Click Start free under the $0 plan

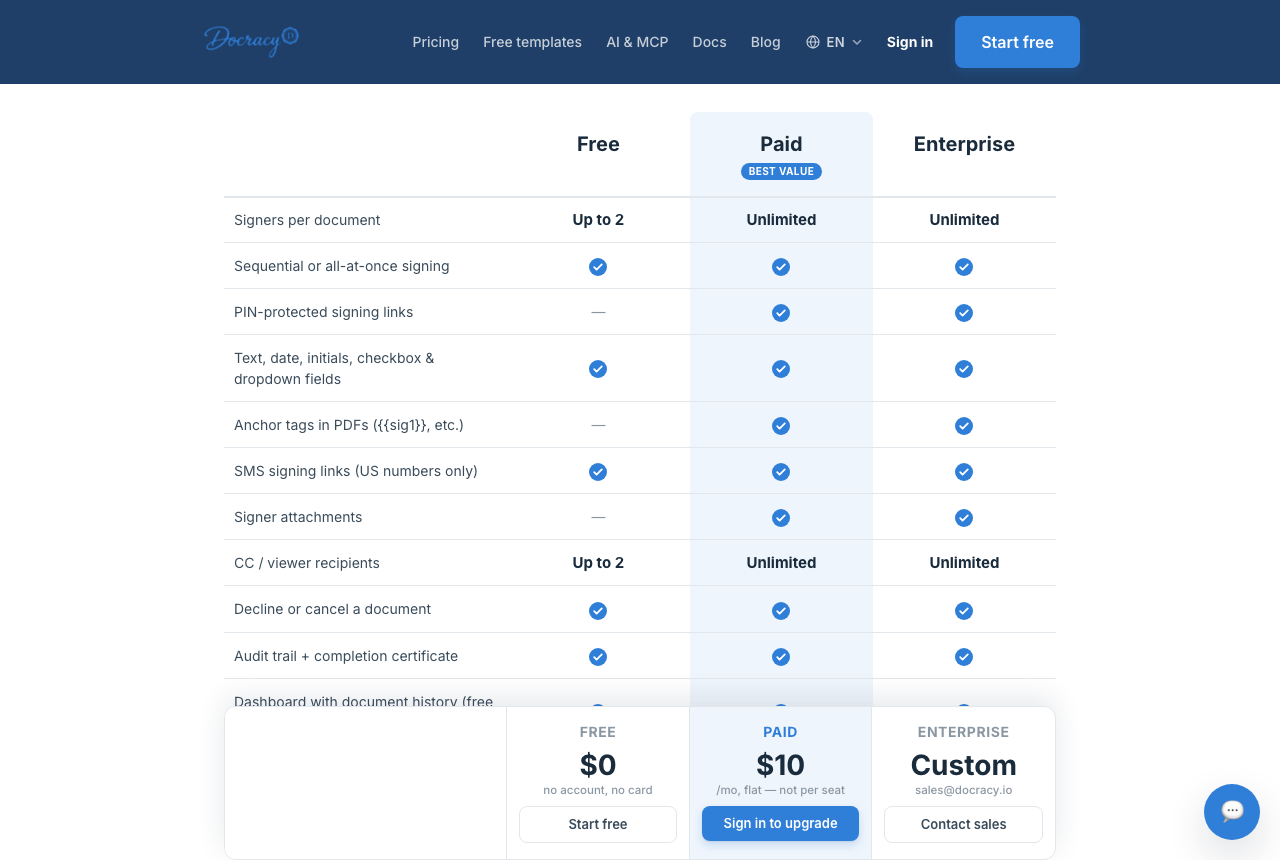598,824
